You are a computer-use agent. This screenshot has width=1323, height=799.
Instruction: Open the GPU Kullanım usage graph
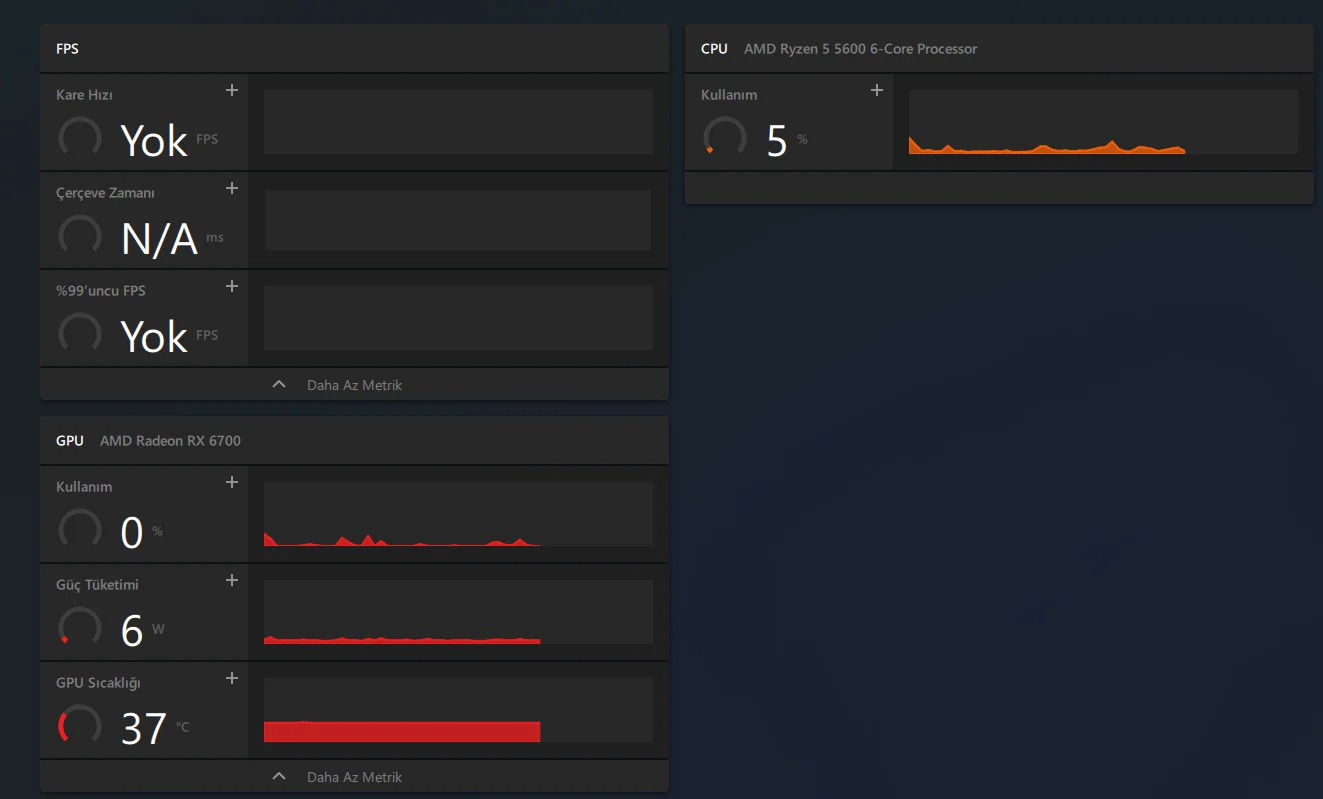pos(458,514)
